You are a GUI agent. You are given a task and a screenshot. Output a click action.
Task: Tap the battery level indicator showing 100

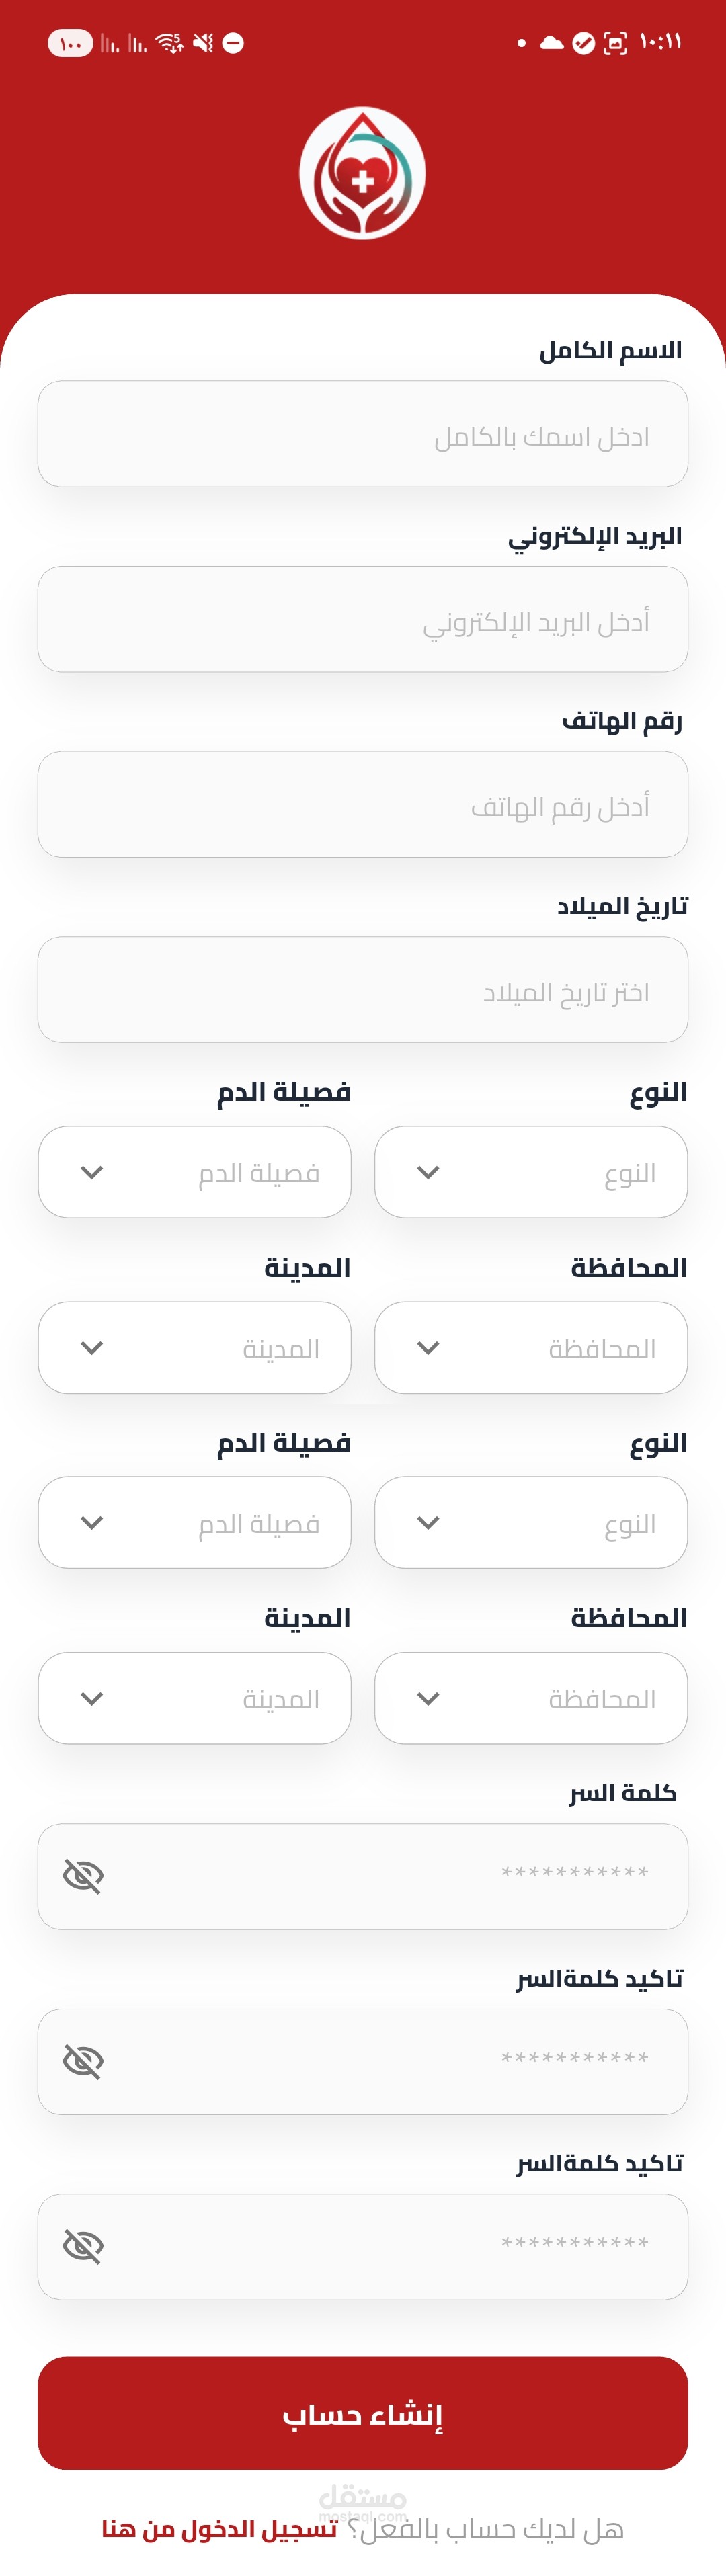[x=70, y=43]
